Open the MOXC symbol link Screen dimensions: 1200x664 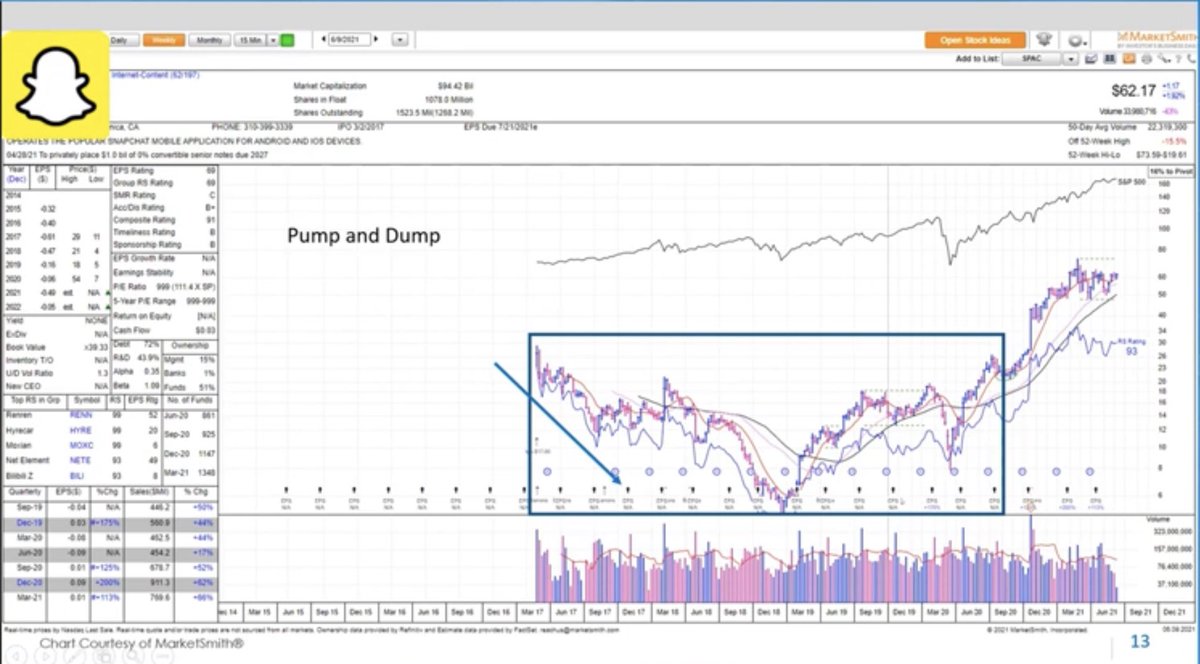(x=81, y=445)
